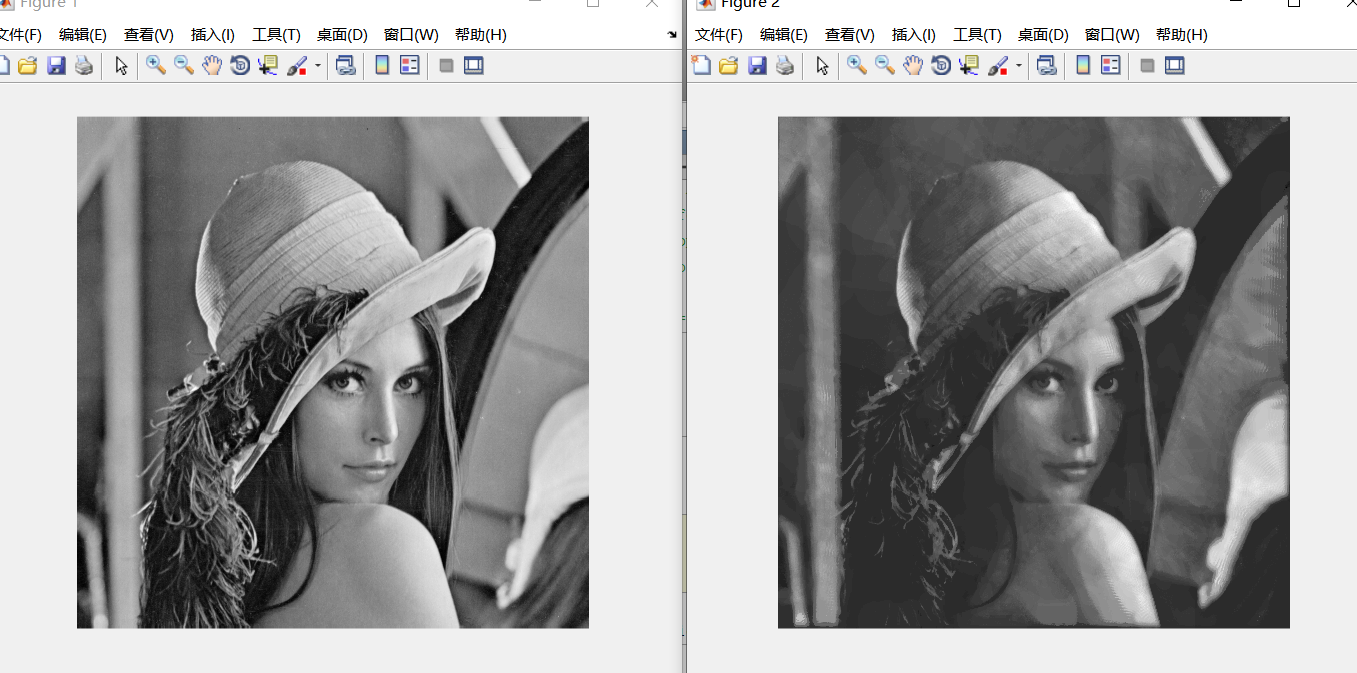Select the Pan hand tool in Figure 2

coord(913,66)
